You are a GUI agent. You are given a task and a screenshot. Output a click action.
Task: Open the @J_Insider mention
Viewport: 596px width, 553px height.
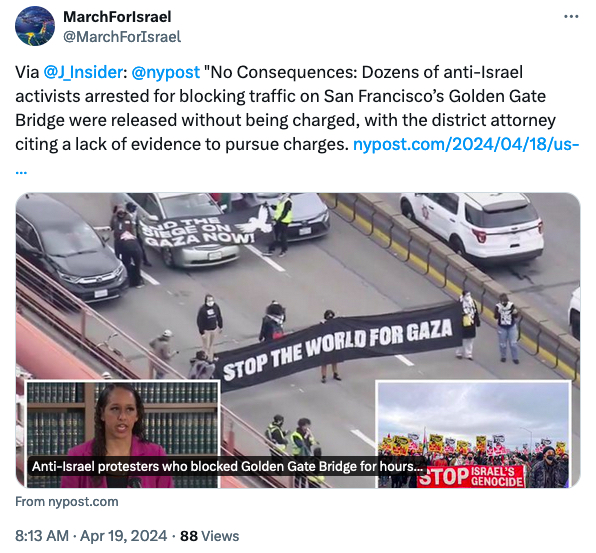click(83, 72)
